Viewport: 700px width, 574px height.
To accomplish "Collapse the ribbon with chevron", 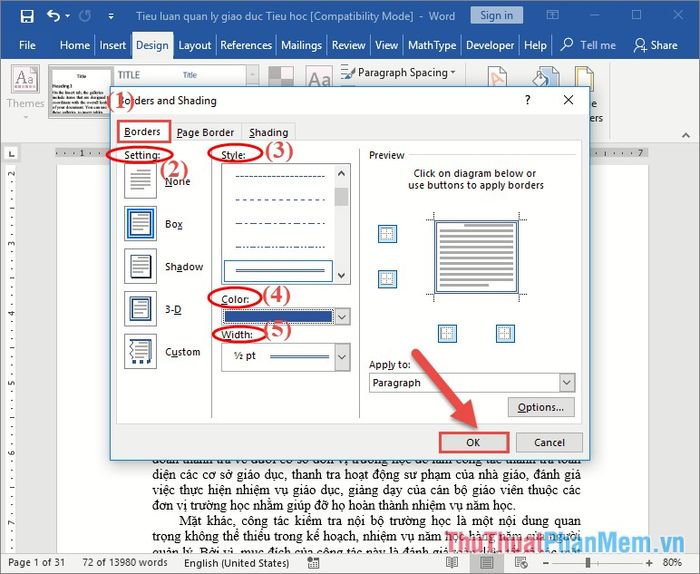I will pyautogui.click(x=686, y=135).
